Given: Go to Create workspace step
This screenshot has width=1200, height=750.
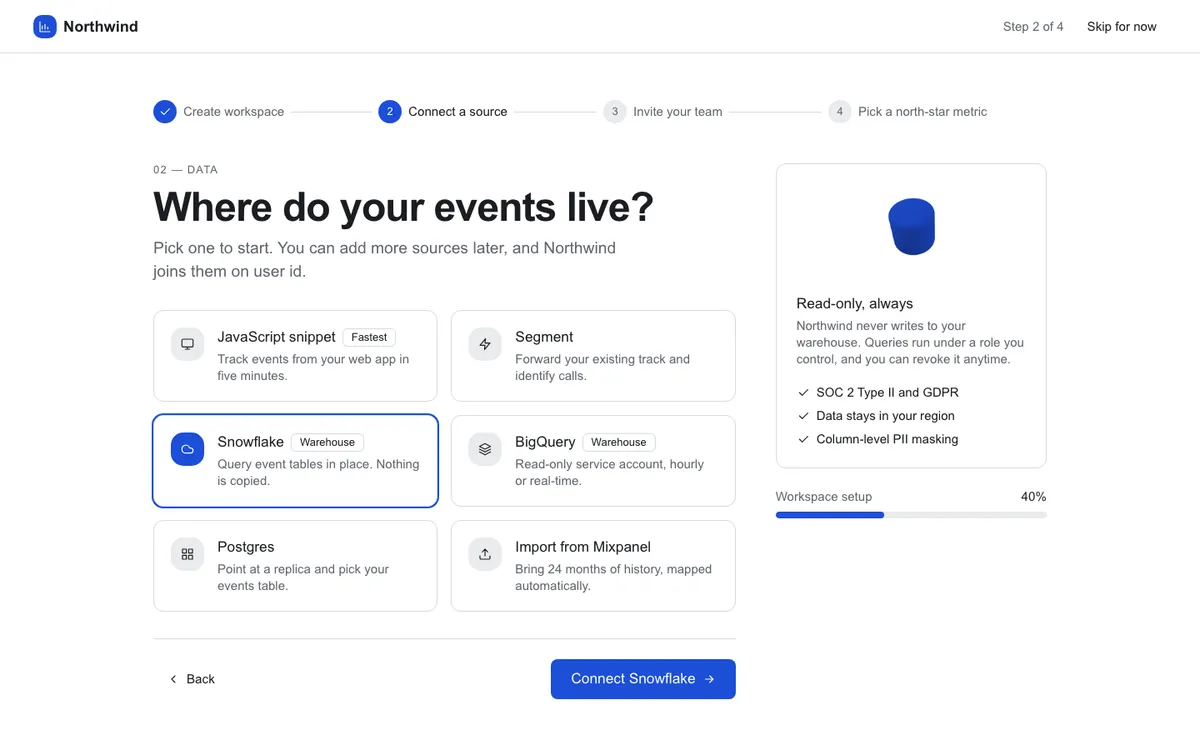Looking at the screenshot, I should pos(219,111).
